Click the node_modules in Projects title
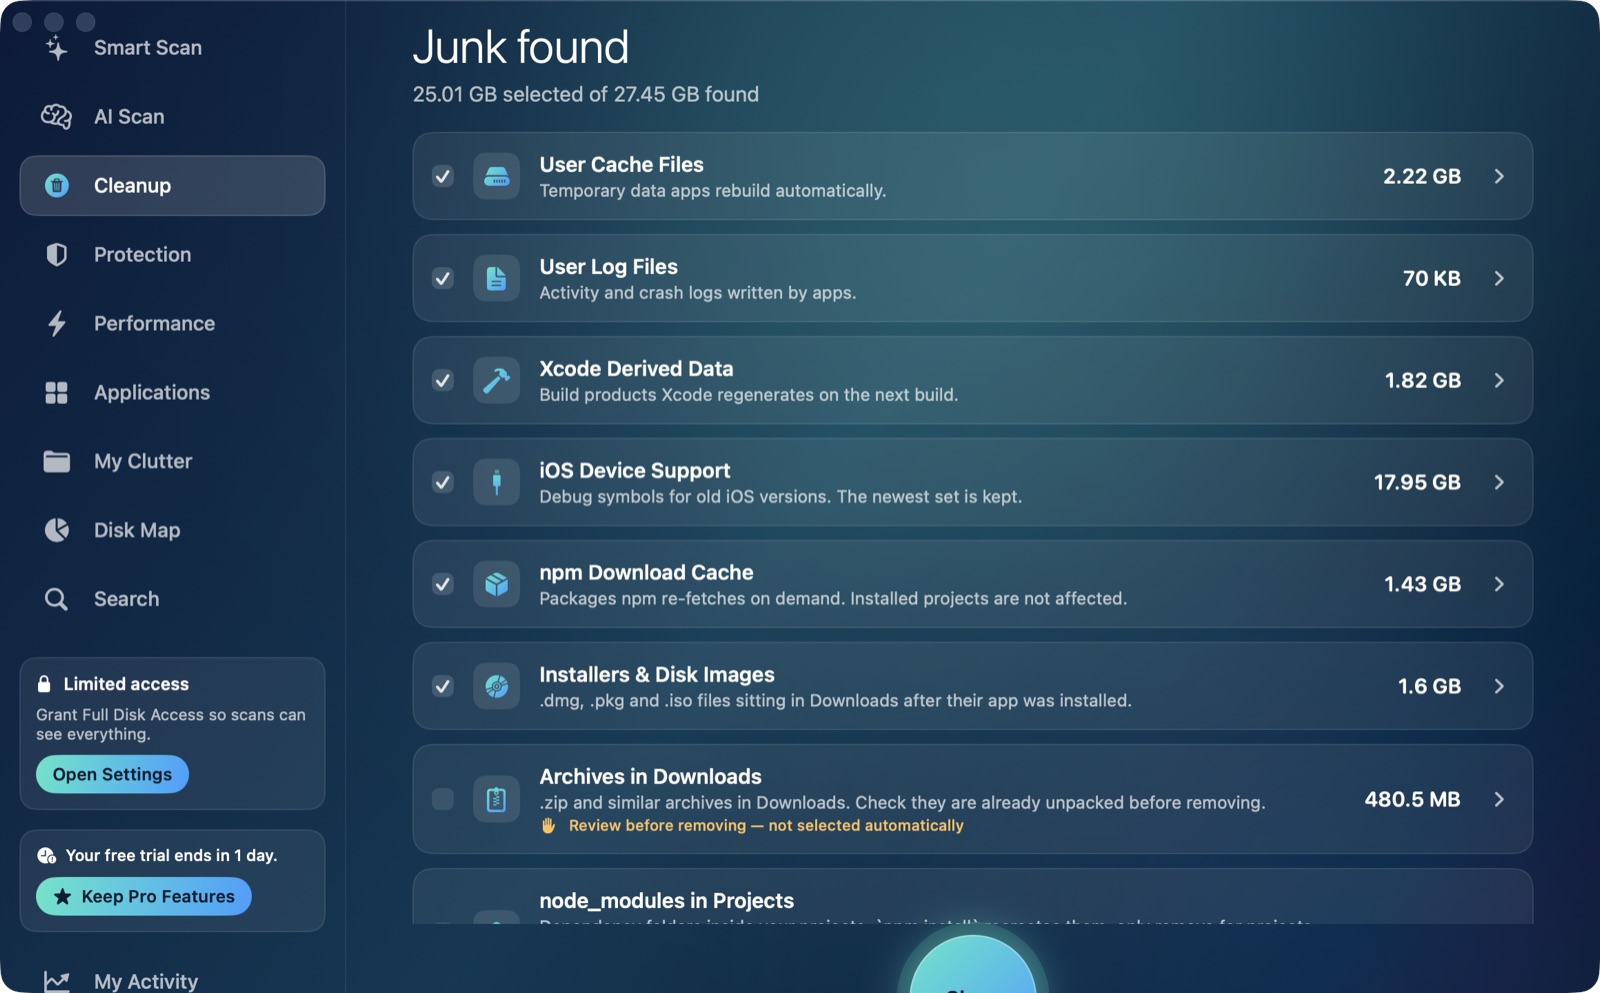 667,901
